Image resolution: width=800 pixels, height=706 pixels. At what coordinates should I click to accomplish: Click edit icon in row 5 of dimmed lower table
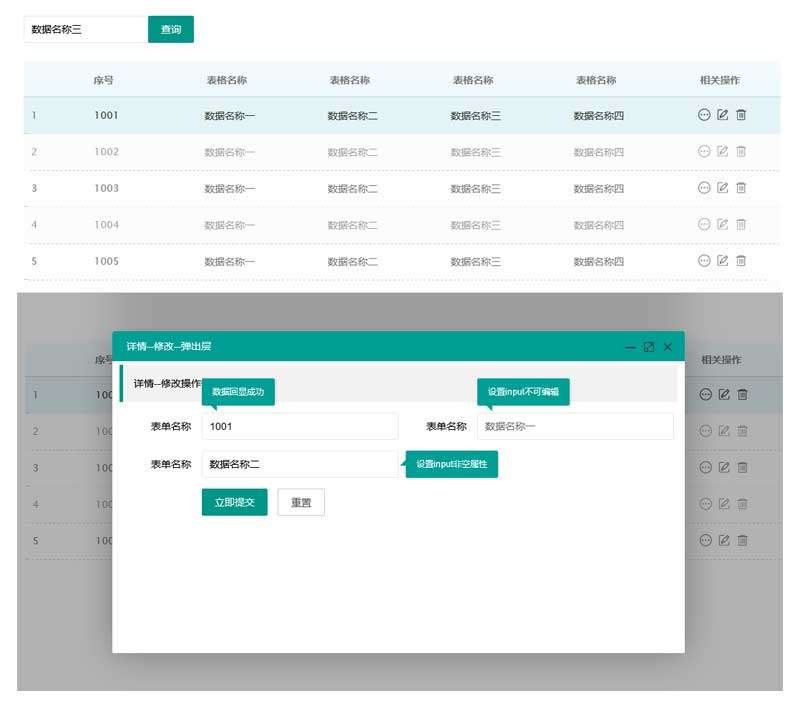pyautogui.click(x=723, y=540)
